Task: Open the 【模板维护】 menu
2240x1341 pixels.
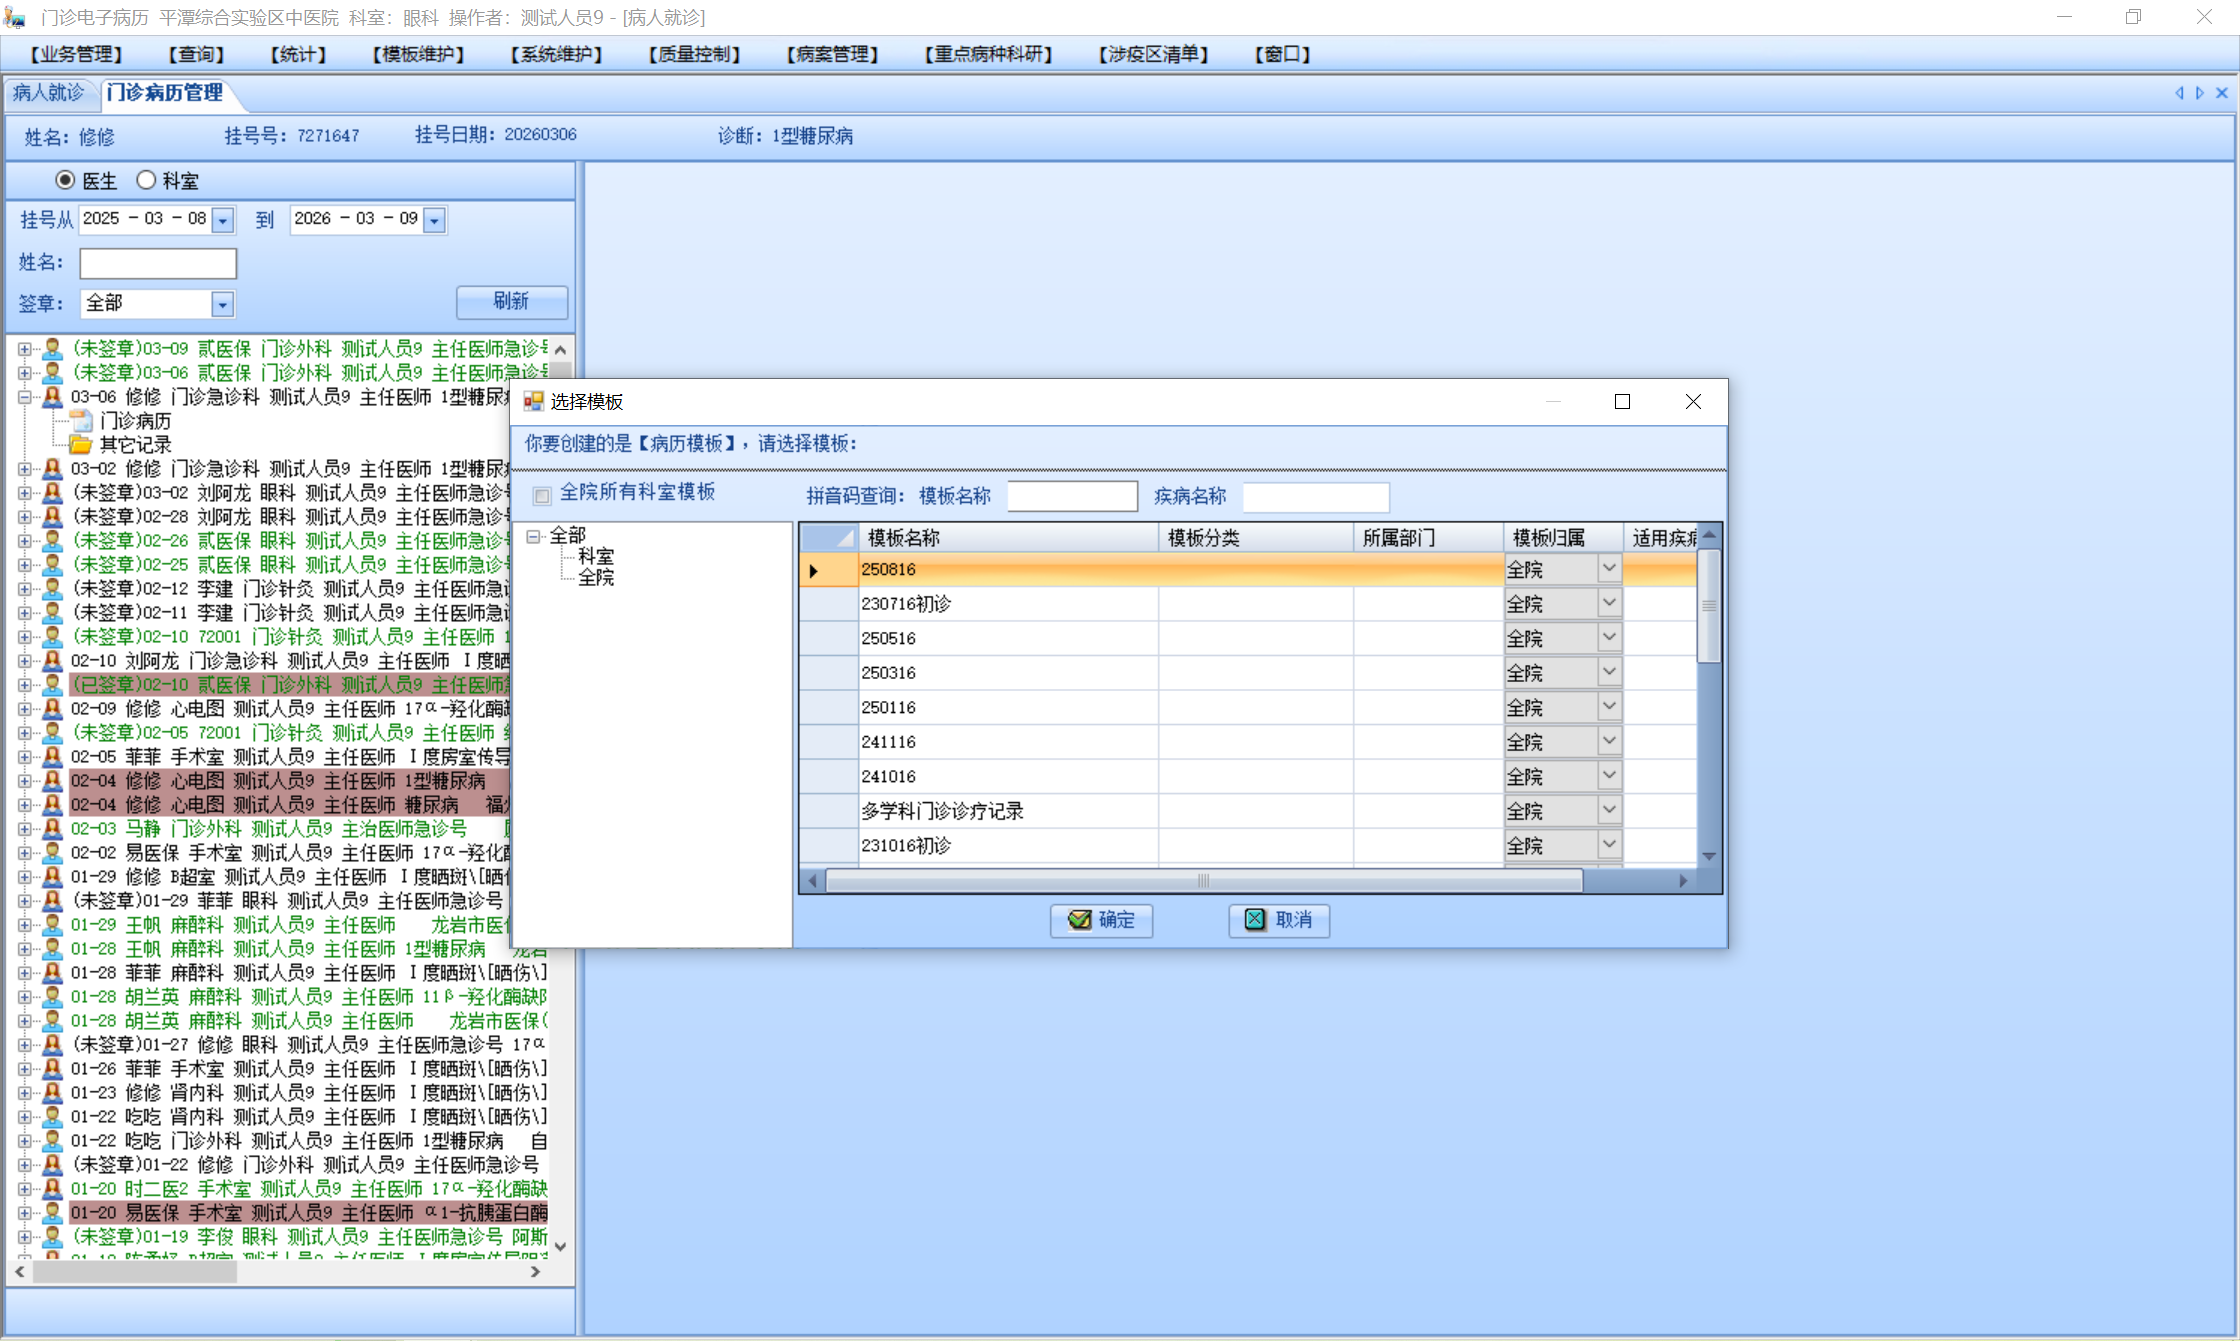Action: pos(418,54)
